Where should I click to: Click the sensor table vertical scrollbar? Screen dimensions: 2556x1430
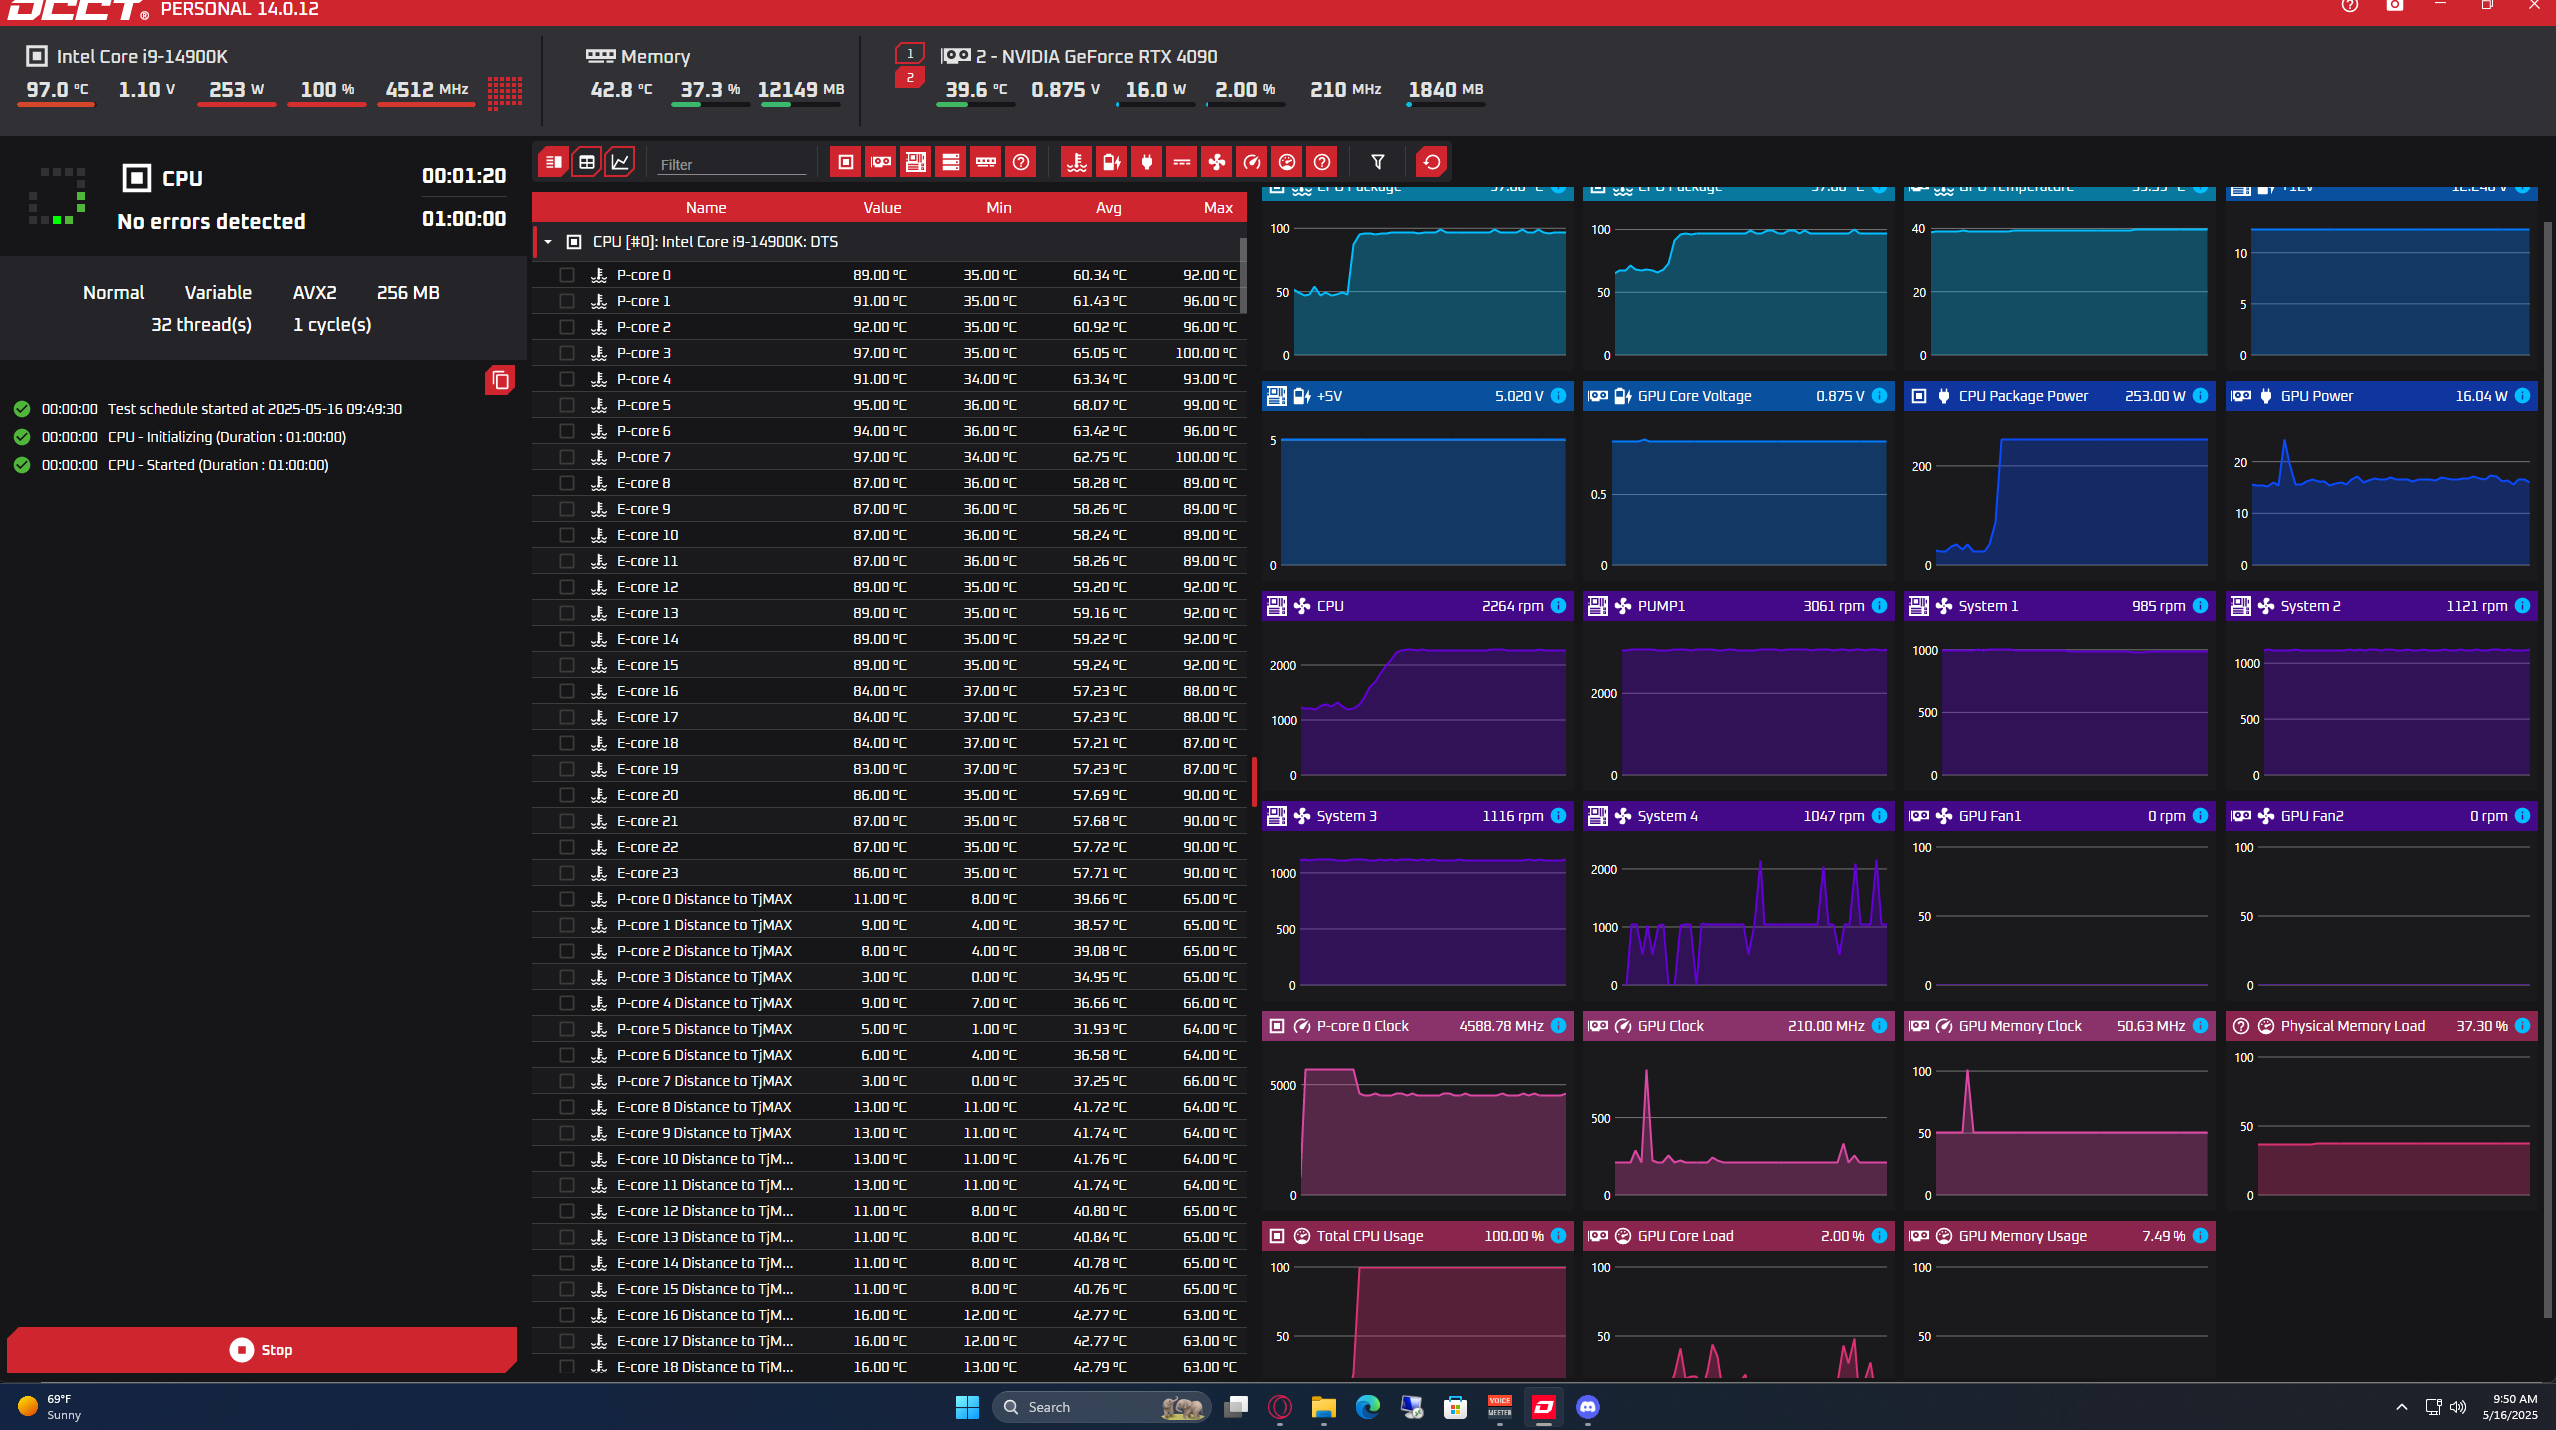point(1243,275)
